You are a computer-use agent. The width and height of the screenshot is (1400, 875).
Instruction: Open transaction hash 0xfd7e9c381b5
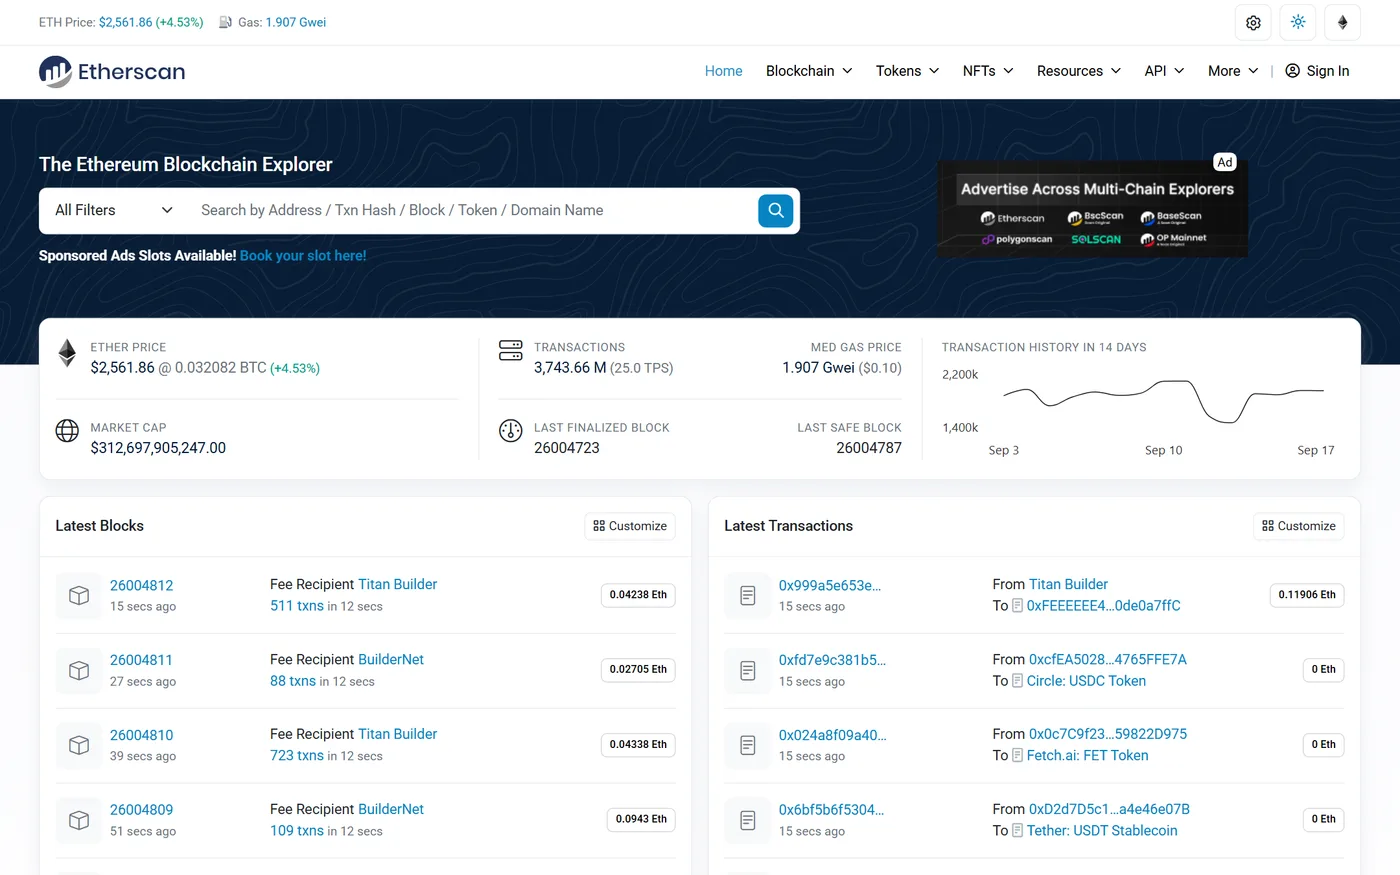[x=832, y=660]
